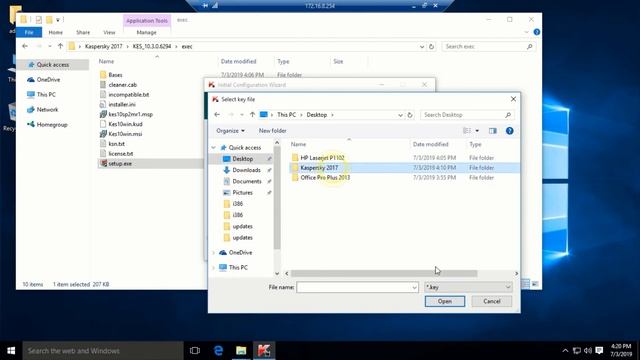Screen dimensions: 640x360
Task: Open the Action Center notifications icon
Action: (x=599, y=351)
